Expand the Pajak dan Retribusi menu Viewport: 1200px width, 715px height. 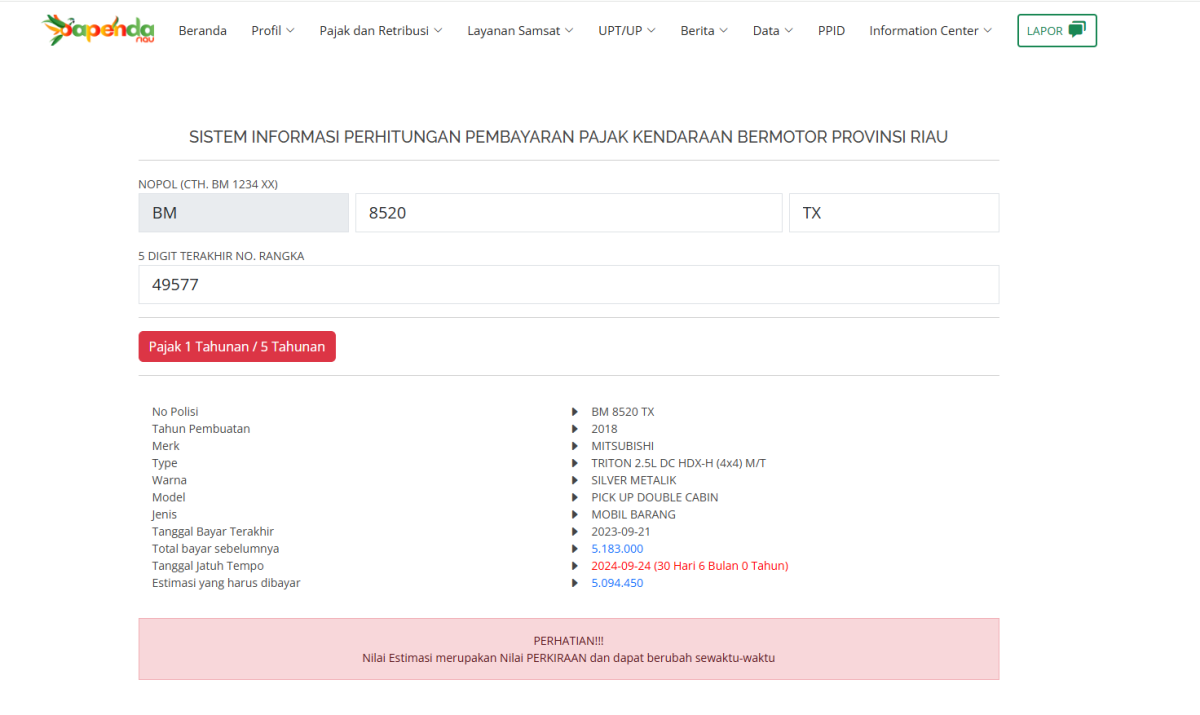coord(381,31)
